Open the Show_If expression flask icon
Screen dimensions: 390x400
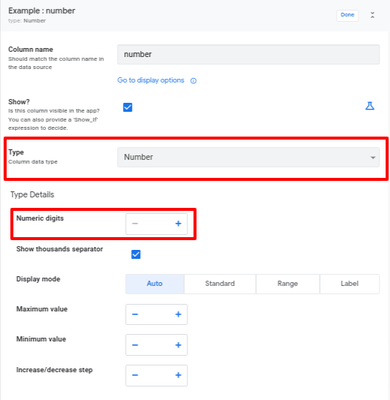370,106
